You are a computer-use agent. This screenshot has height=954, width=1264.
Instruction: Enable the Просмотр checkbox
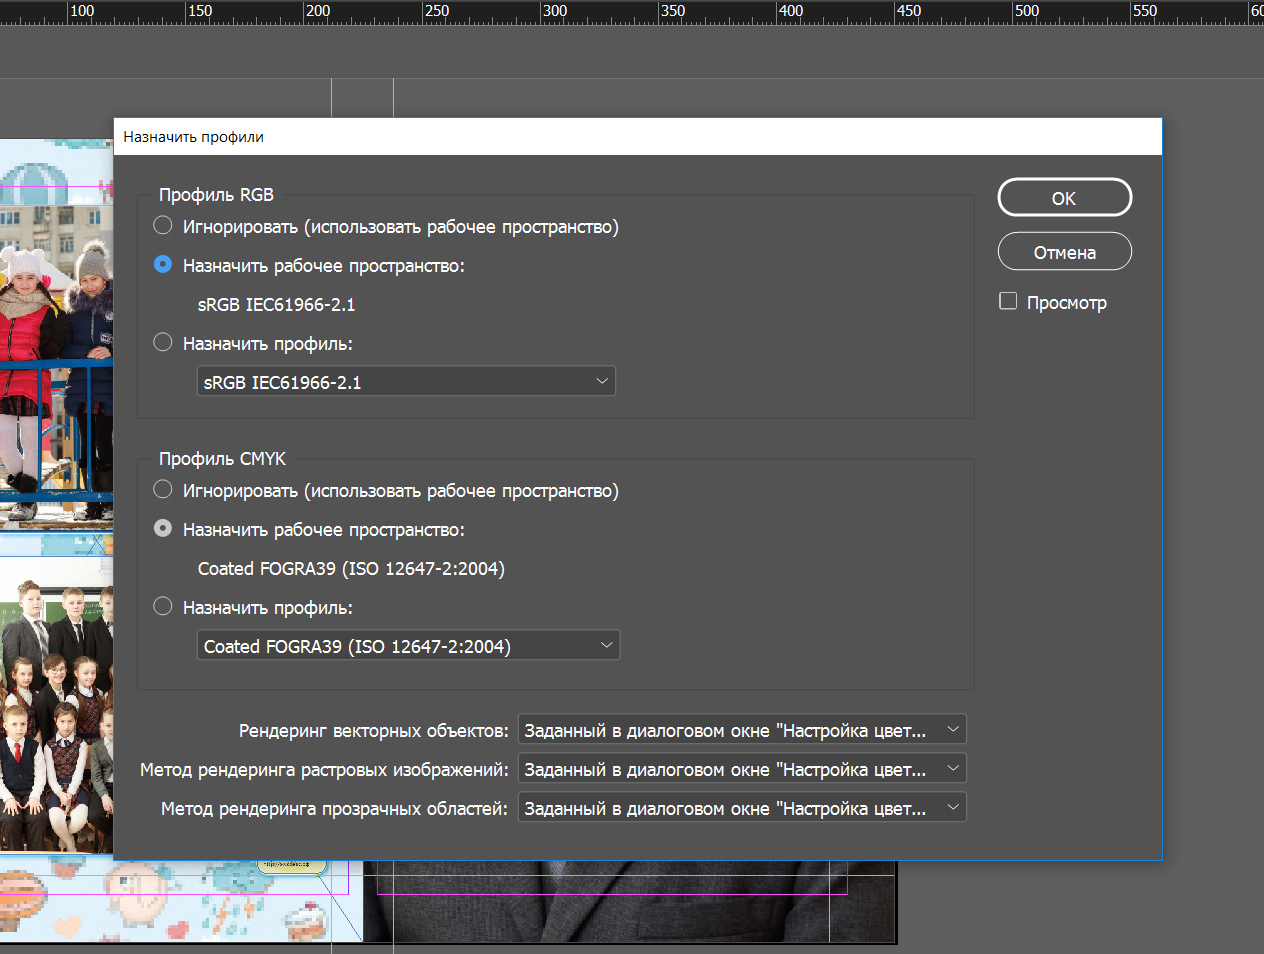pos(1008,301)
